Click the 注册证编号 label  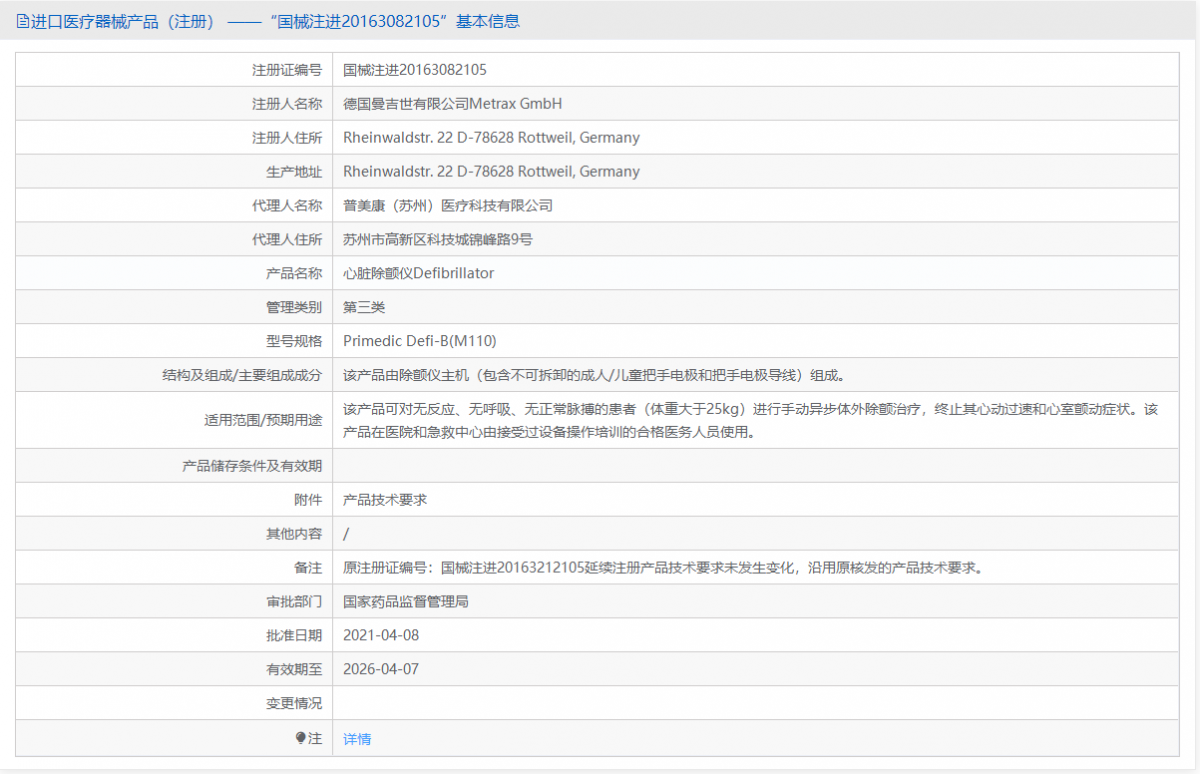(x=287, y=70)
